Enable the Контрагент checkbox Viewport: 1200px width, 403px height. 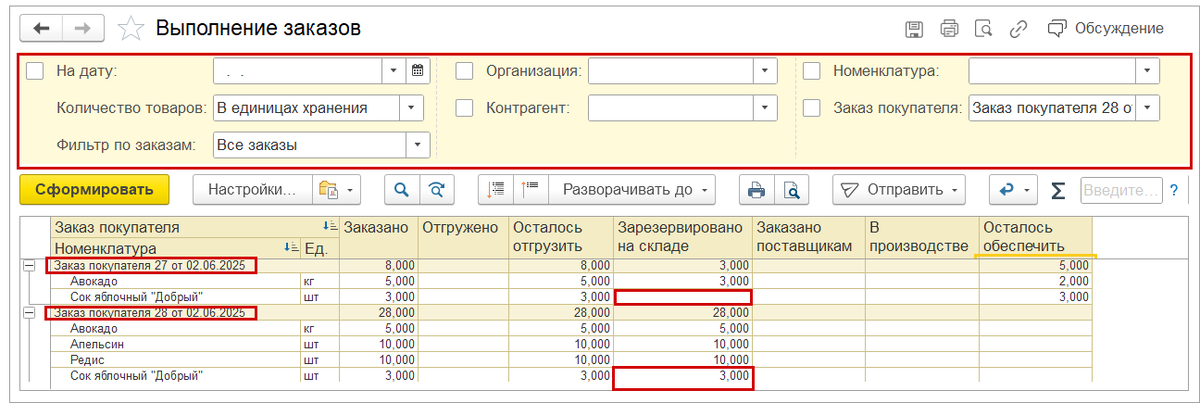(x=464, y=107)
